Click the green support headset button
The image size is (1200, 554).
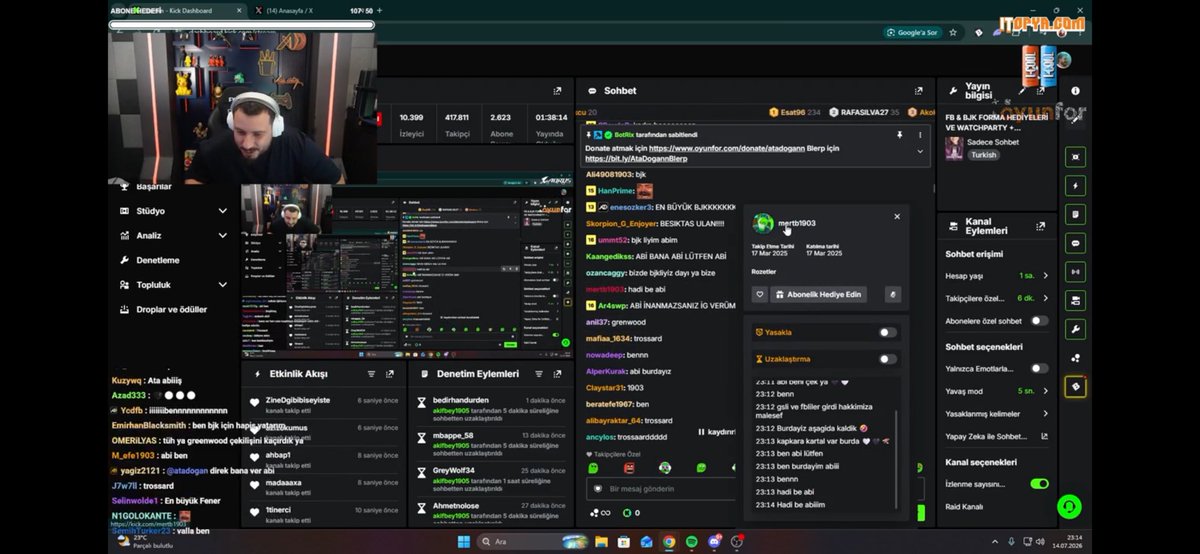click(x=1070, y=507)
